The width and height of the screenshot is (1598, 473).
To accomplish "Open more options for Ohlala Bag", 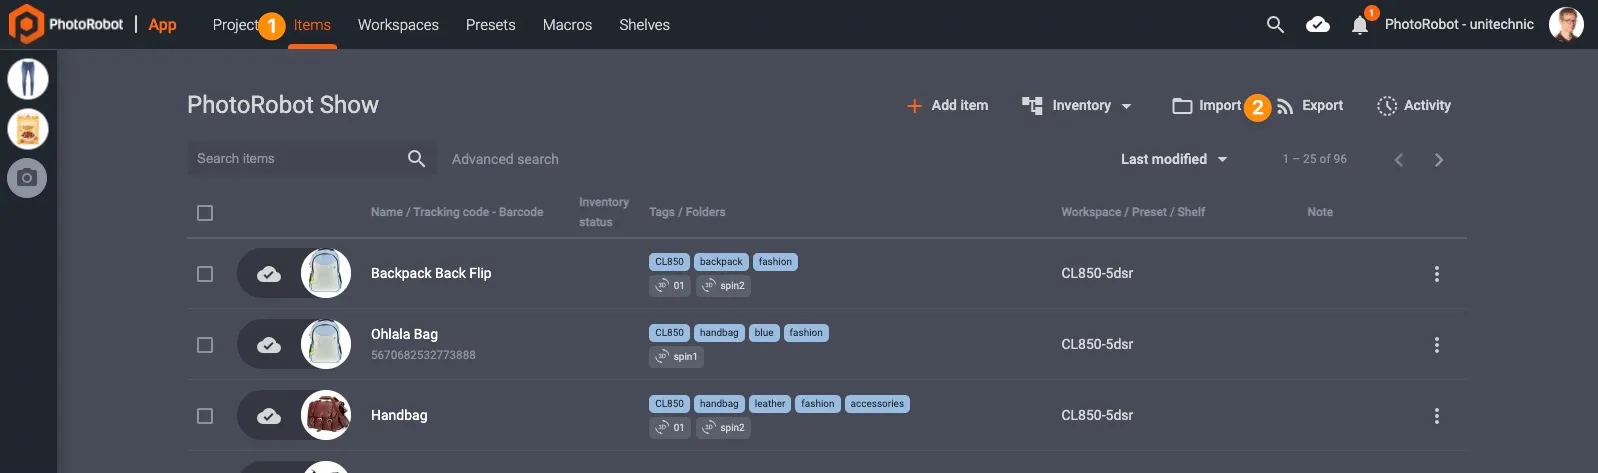I will [x=1437, y=345].
